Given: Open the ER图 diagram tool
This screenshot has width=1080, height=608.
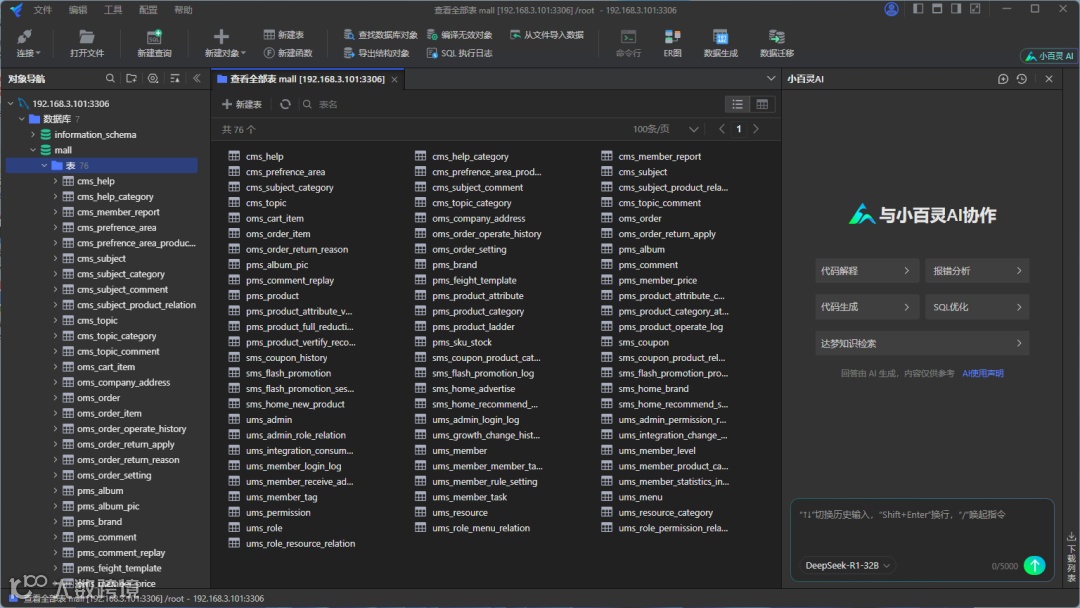Looking at the screenshot, I should pyautogui.click(x=672, y=43).
